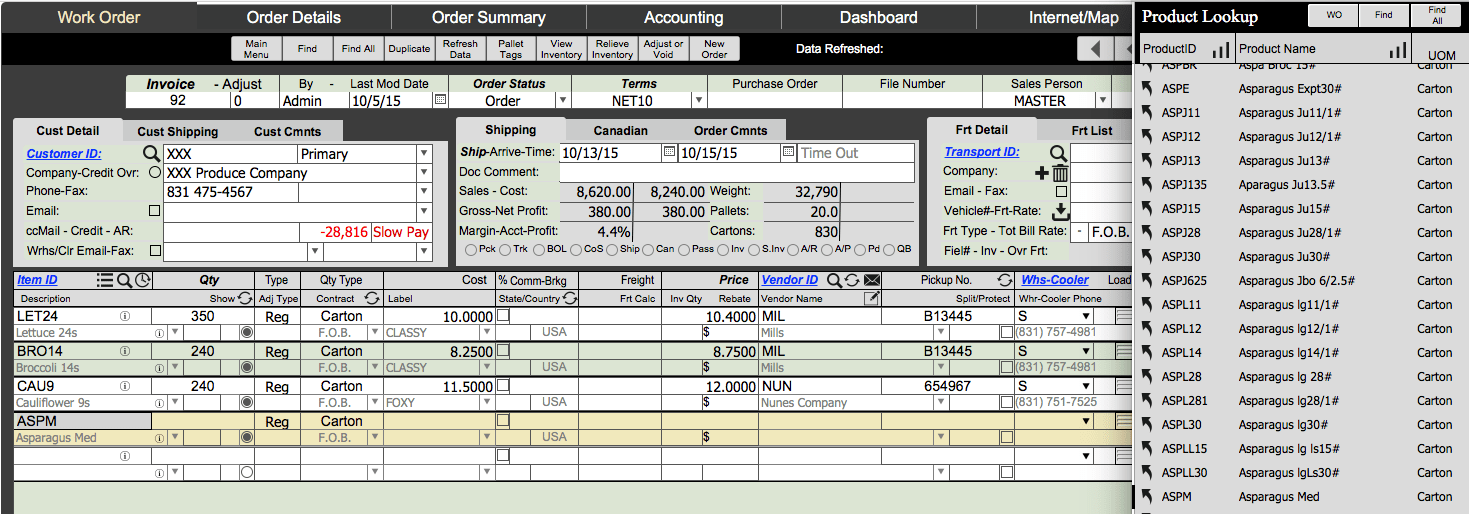Refresh vendors icon next to Vendor ID

(x=852, y=280)
